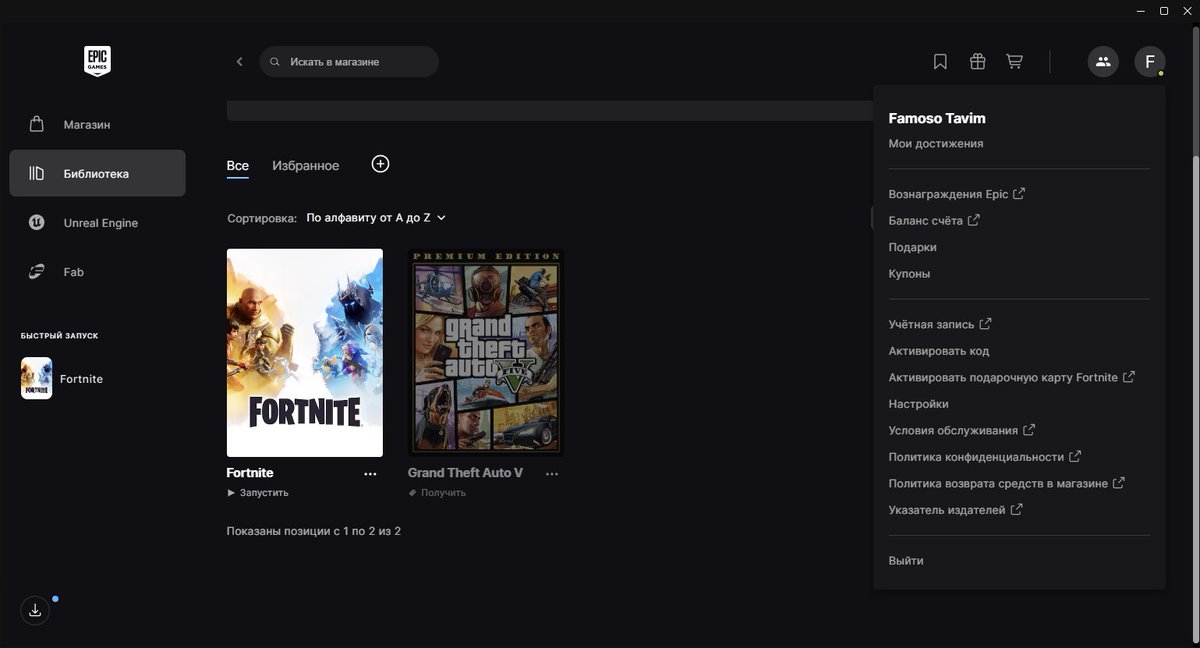Click Выйти to sign out
1200x648 pixels.
(x=906, y=561)
